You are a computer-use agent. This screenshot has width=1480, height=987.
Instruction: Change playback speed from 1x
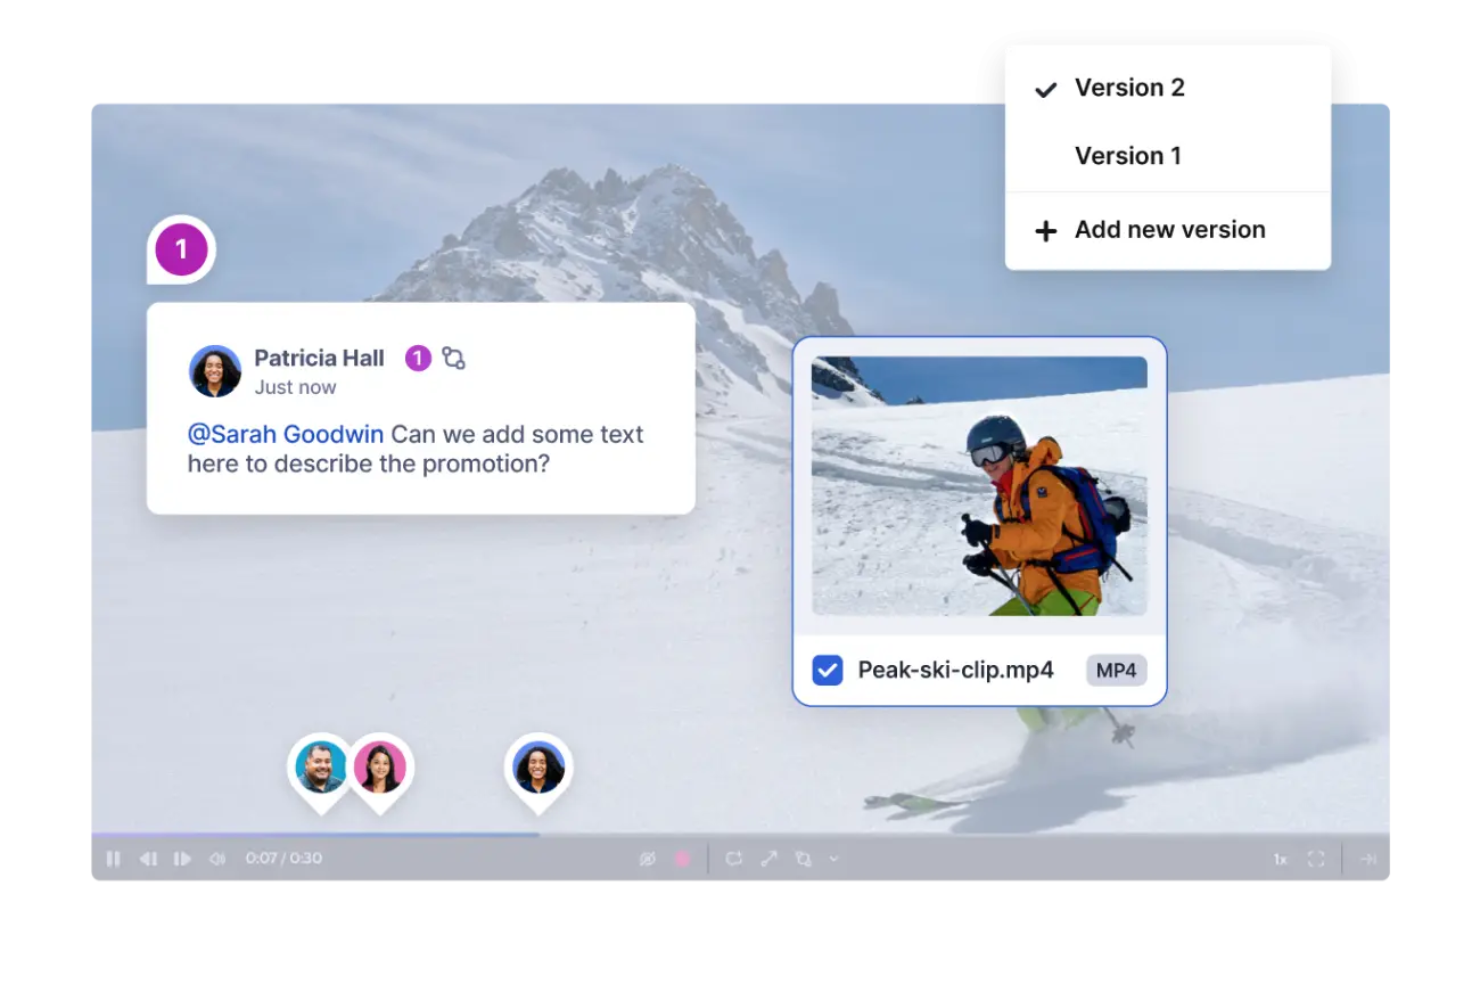[1281, 858]
